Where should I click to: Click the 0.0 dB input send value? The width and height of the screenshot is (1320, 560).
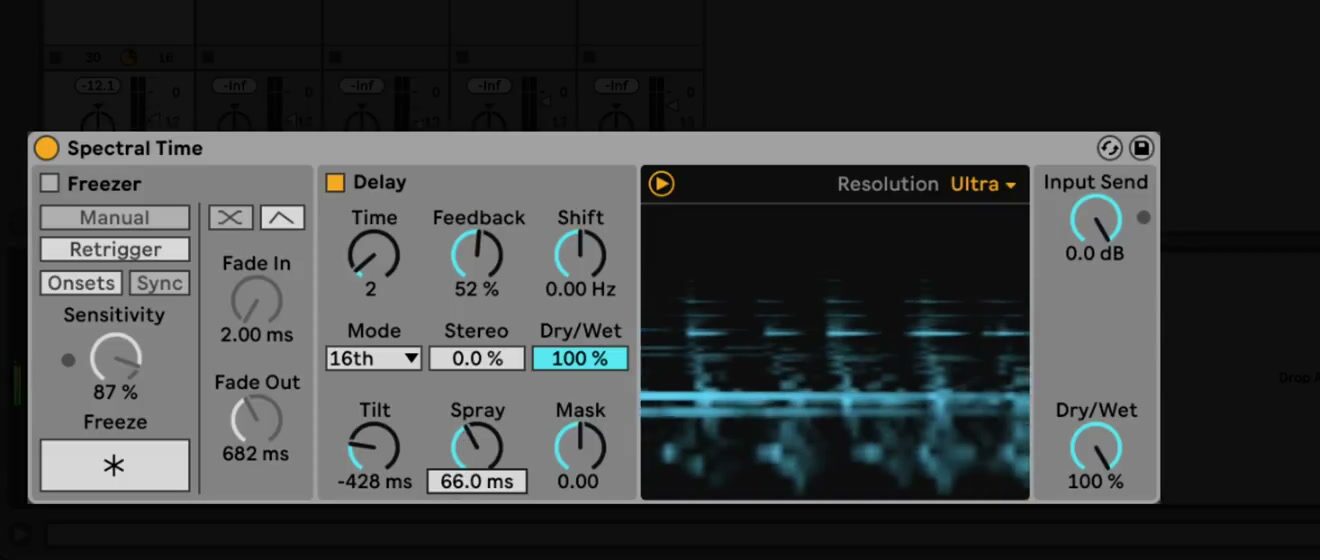pos(1095,254)
